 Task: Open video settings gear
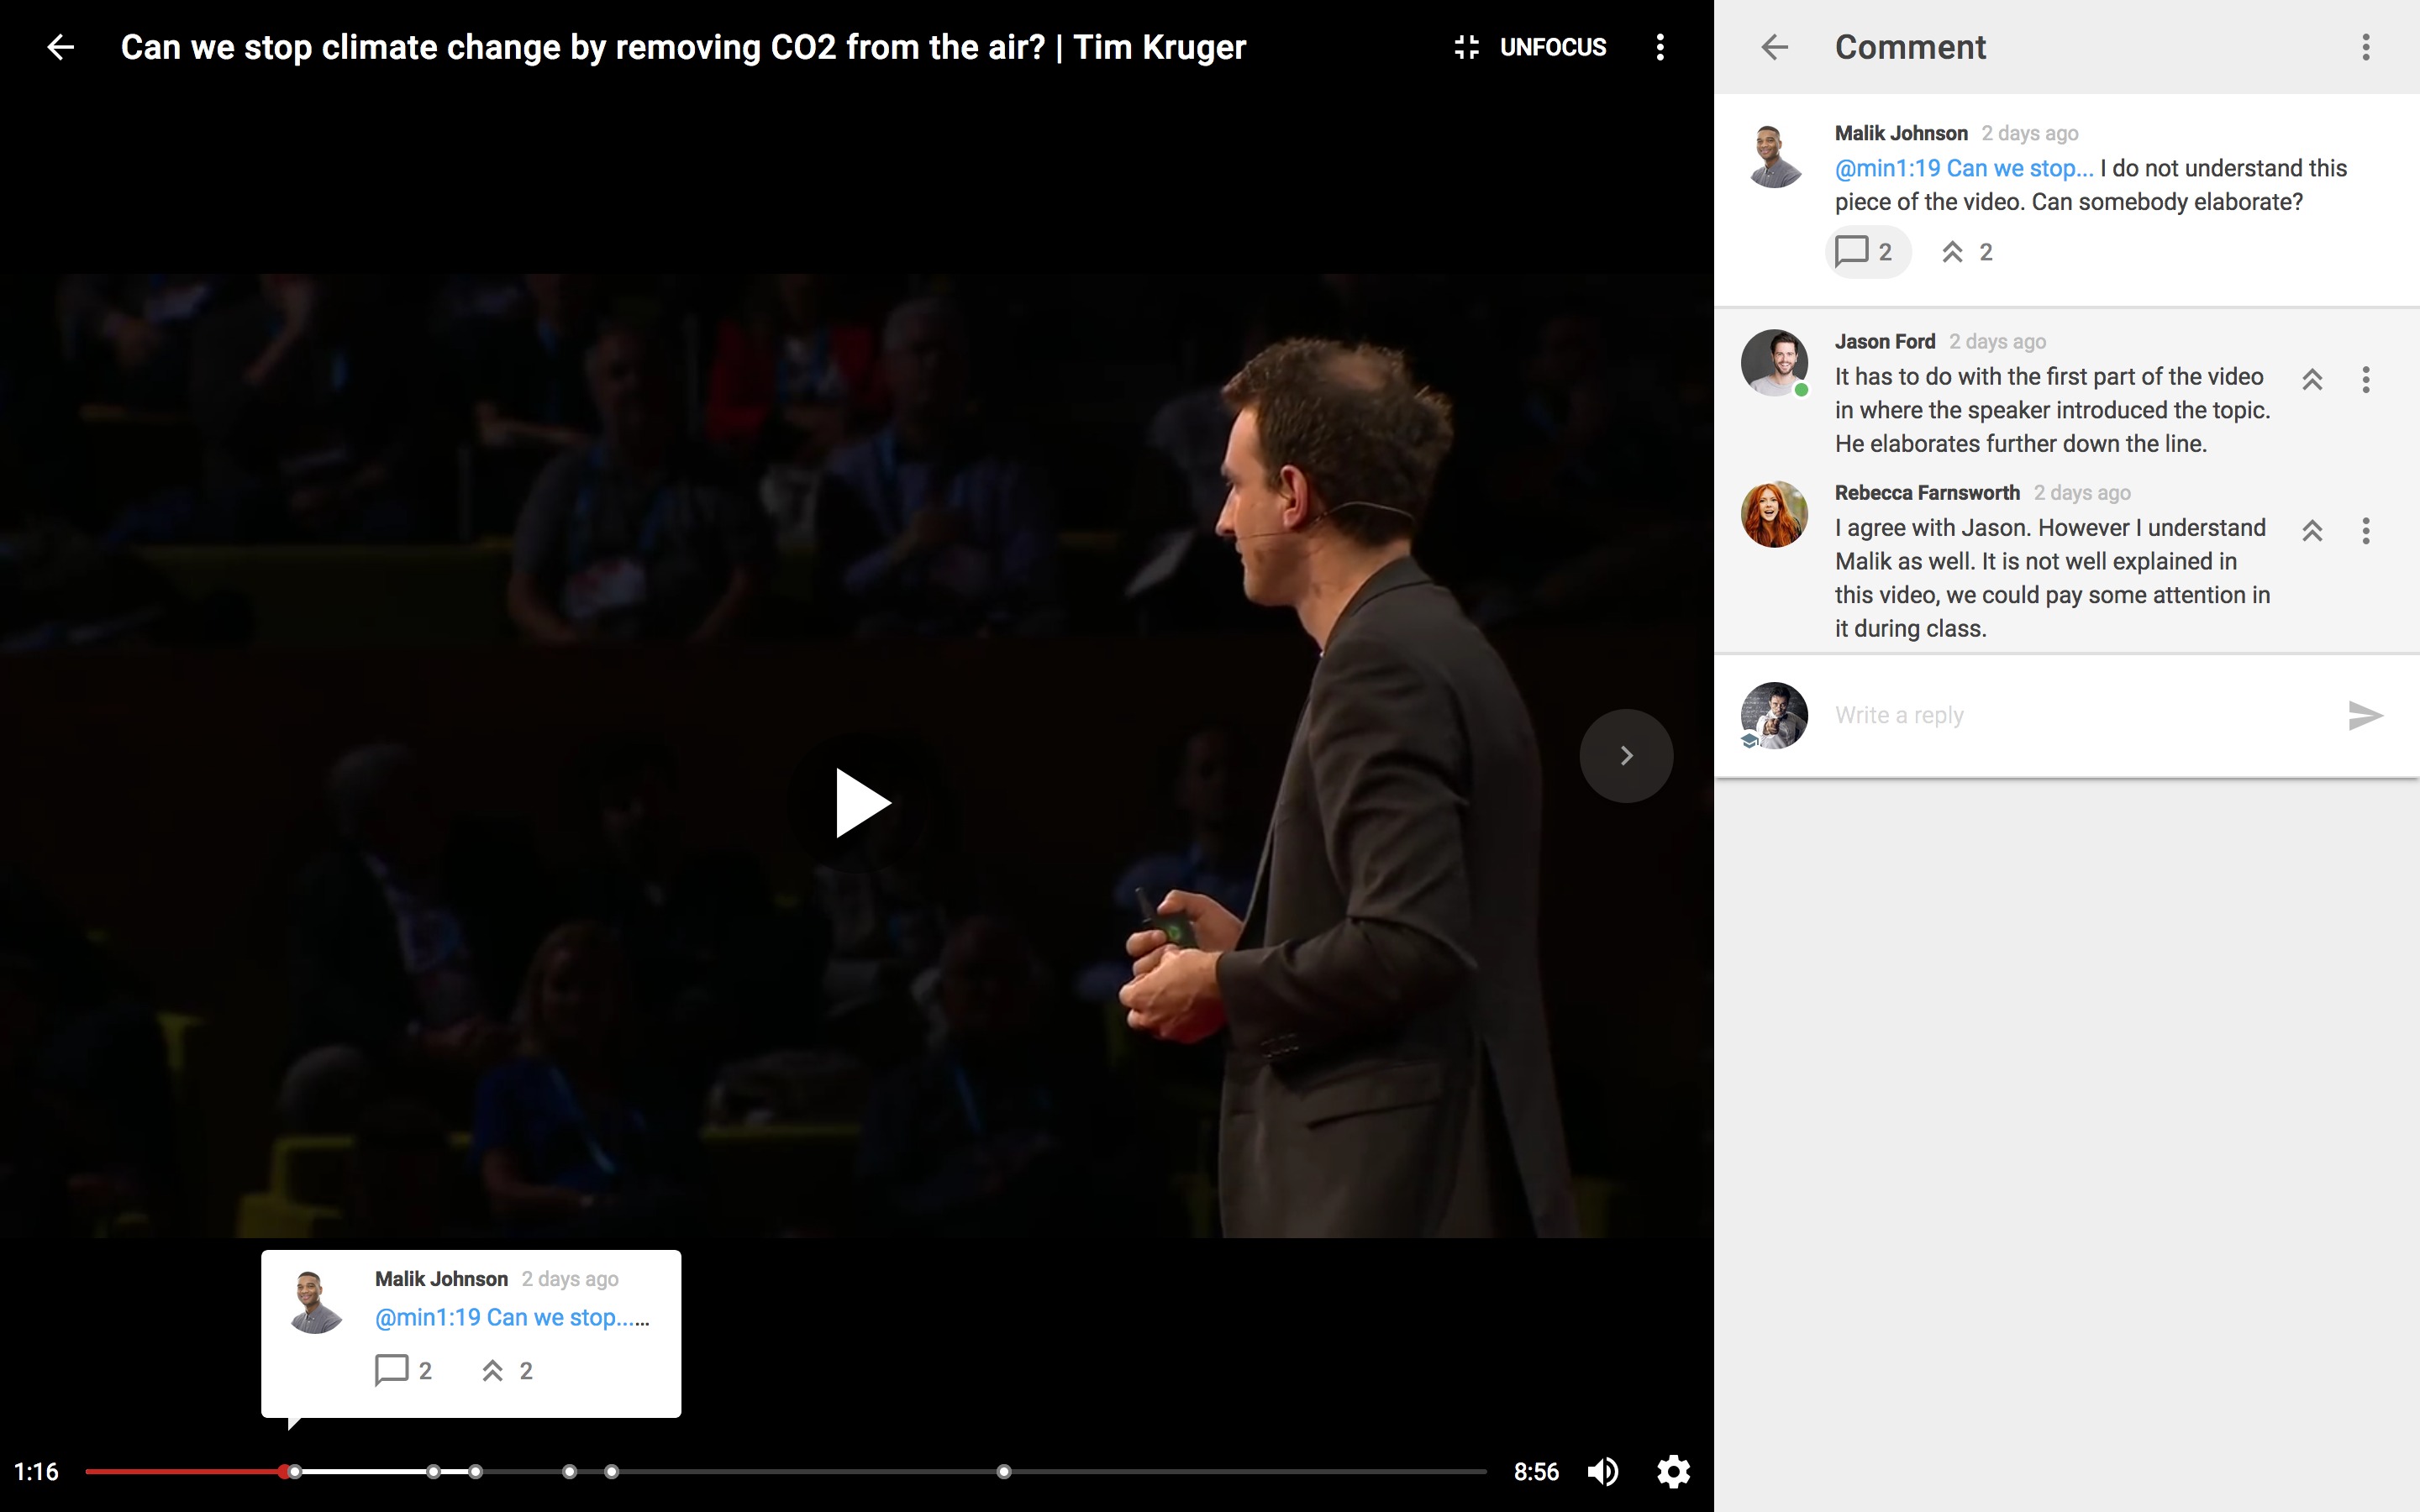[1673, 1472]
